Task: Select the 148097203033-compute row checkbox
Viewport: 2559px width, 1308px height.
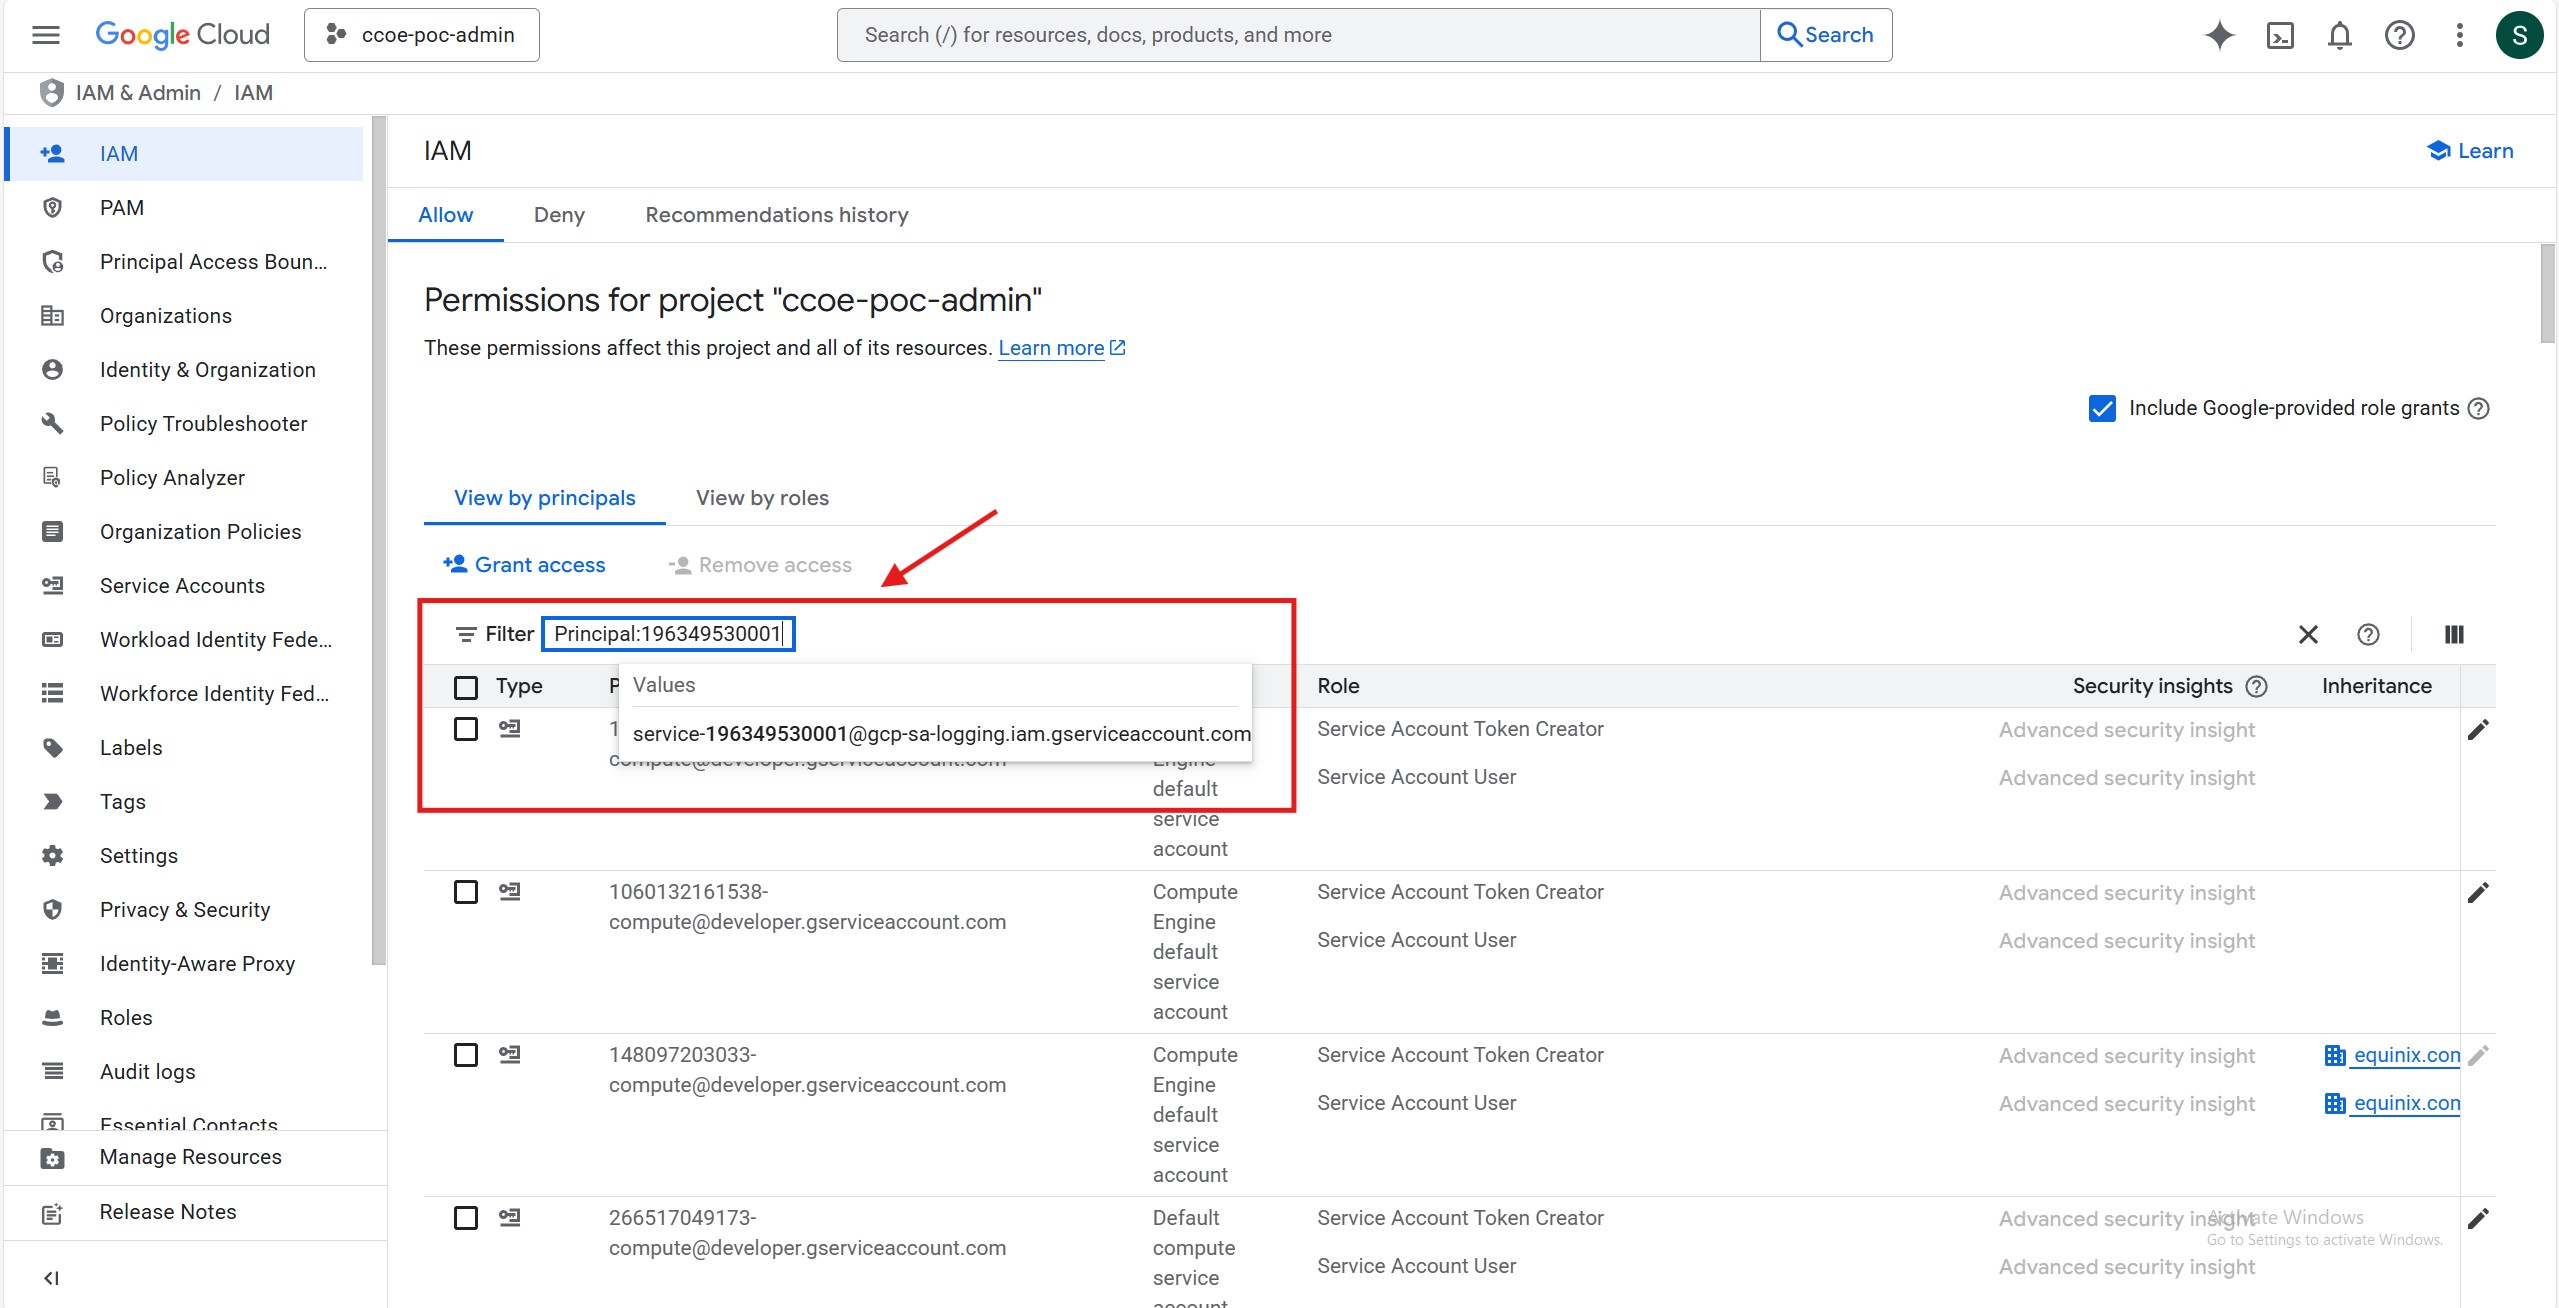Action: (466, 1055)
